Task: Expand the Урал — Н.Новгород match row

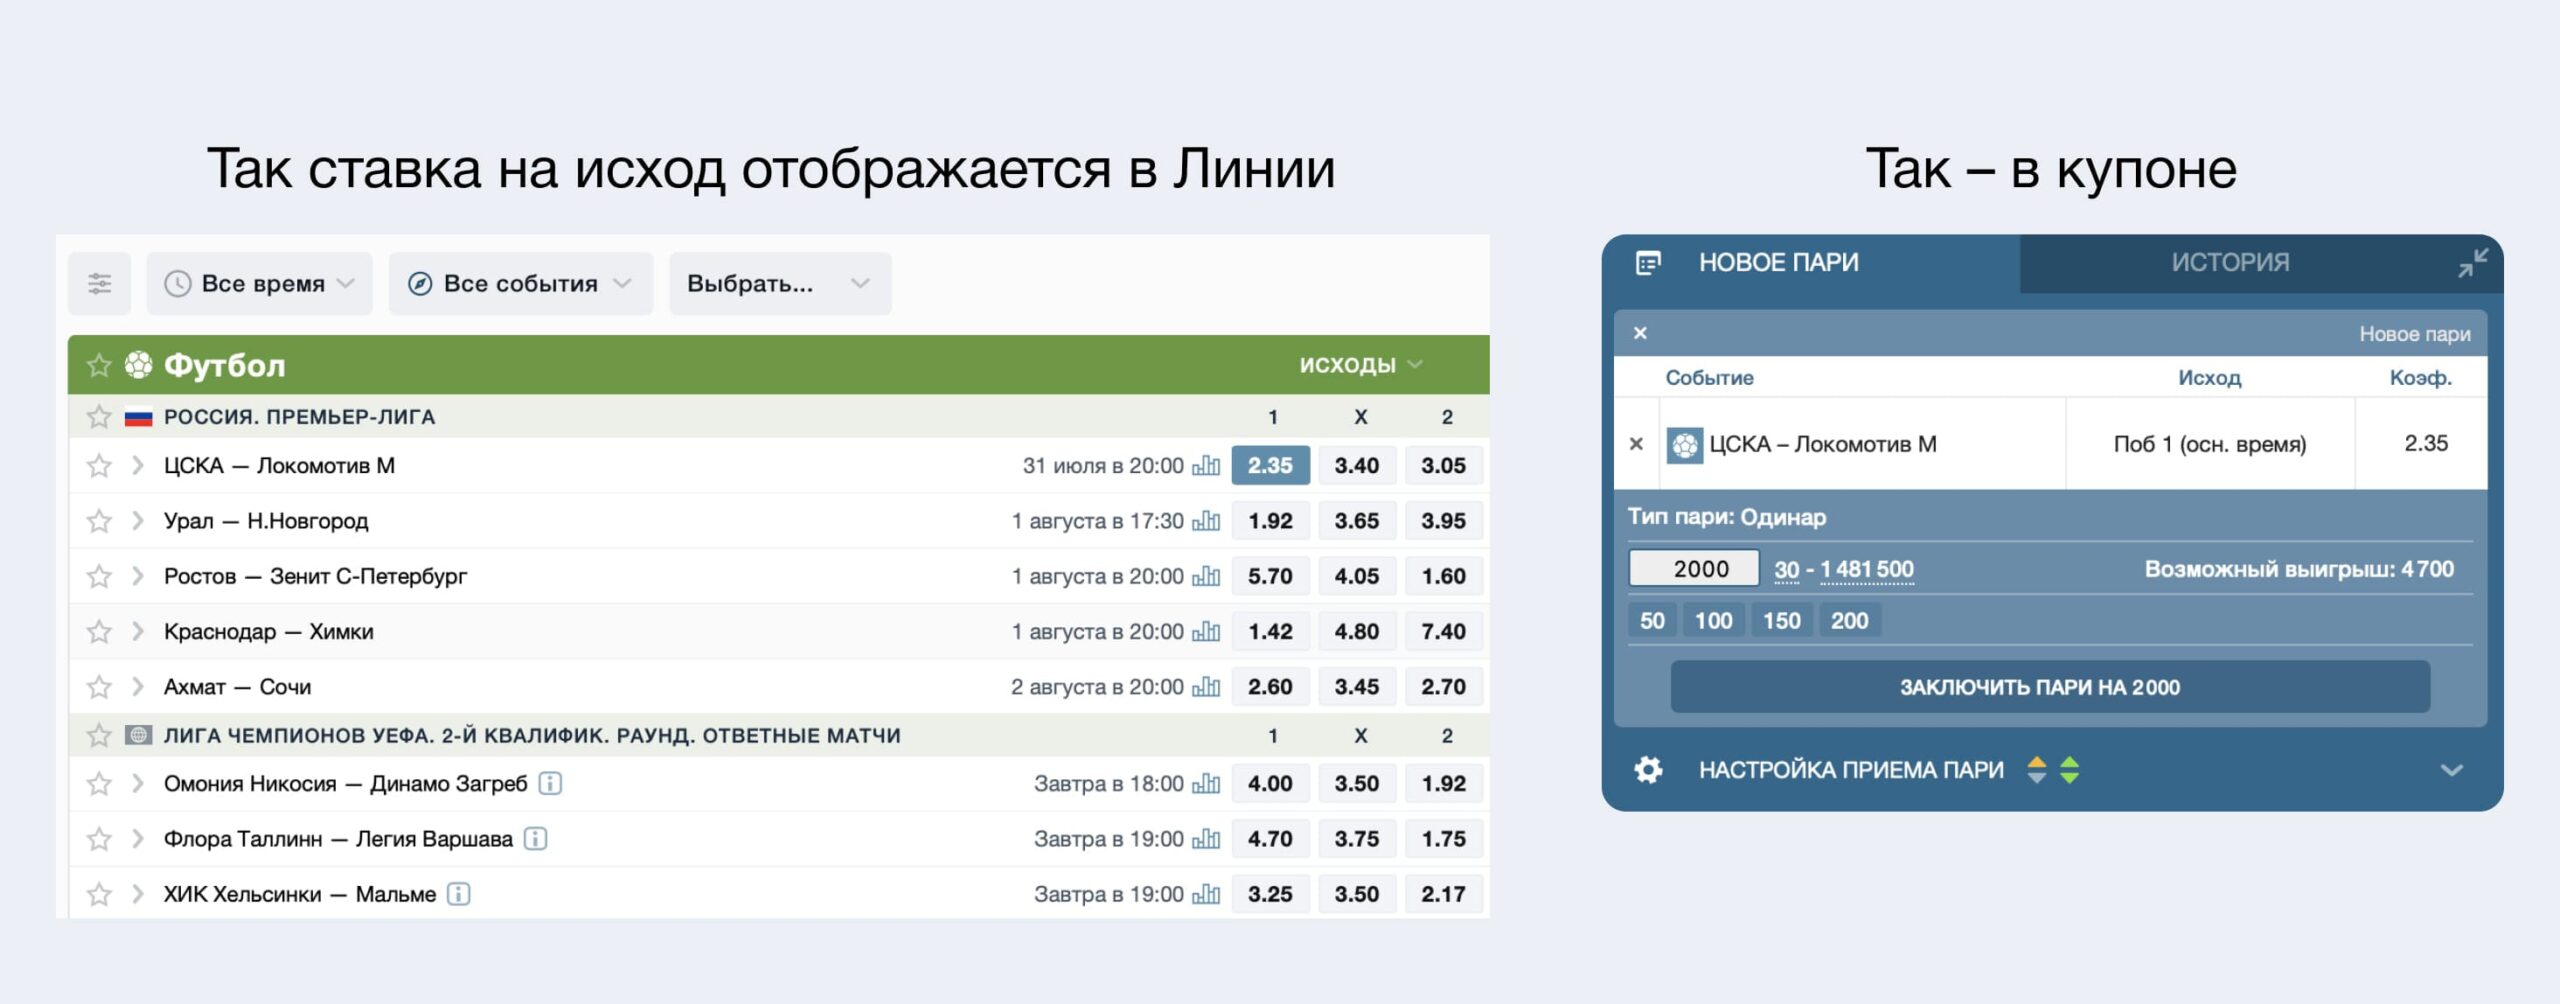Action: coord(138,521)
